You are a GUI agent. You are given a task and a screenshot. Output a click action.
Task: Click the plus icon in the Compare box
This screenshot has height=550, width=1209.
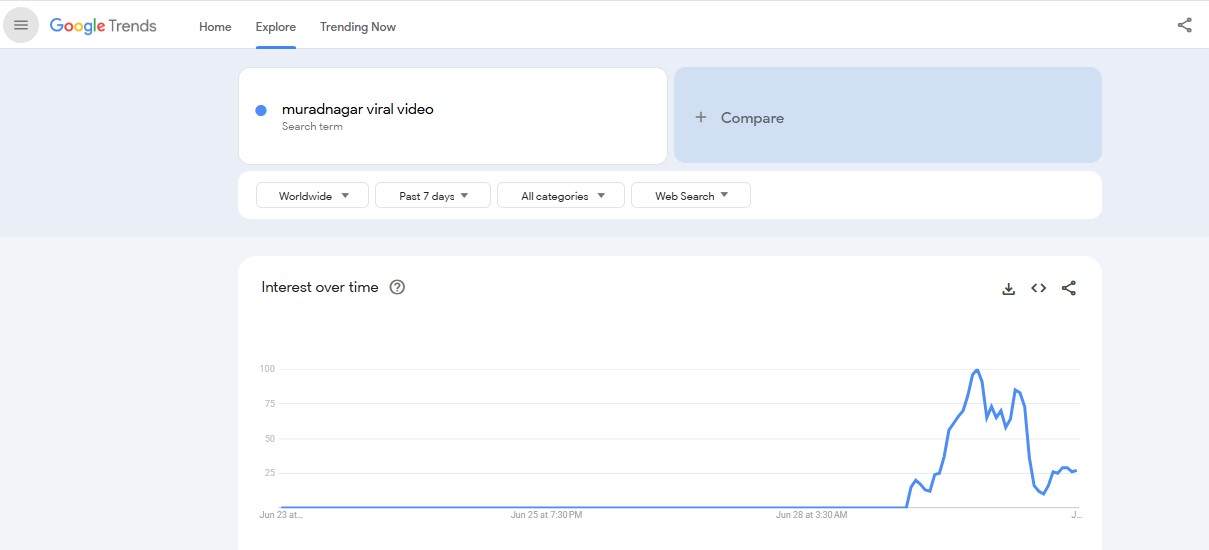[x=701, y=118]
